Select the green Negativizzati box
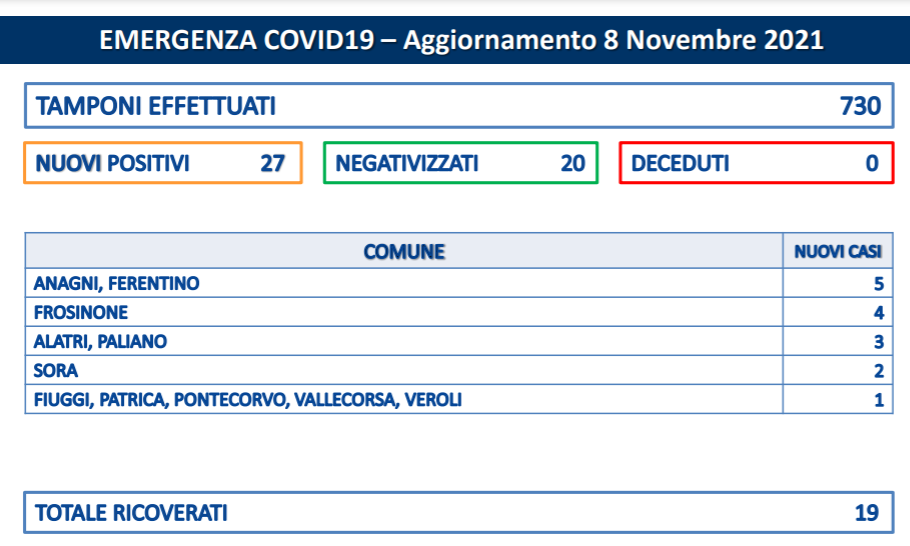 tap(461, 163)
